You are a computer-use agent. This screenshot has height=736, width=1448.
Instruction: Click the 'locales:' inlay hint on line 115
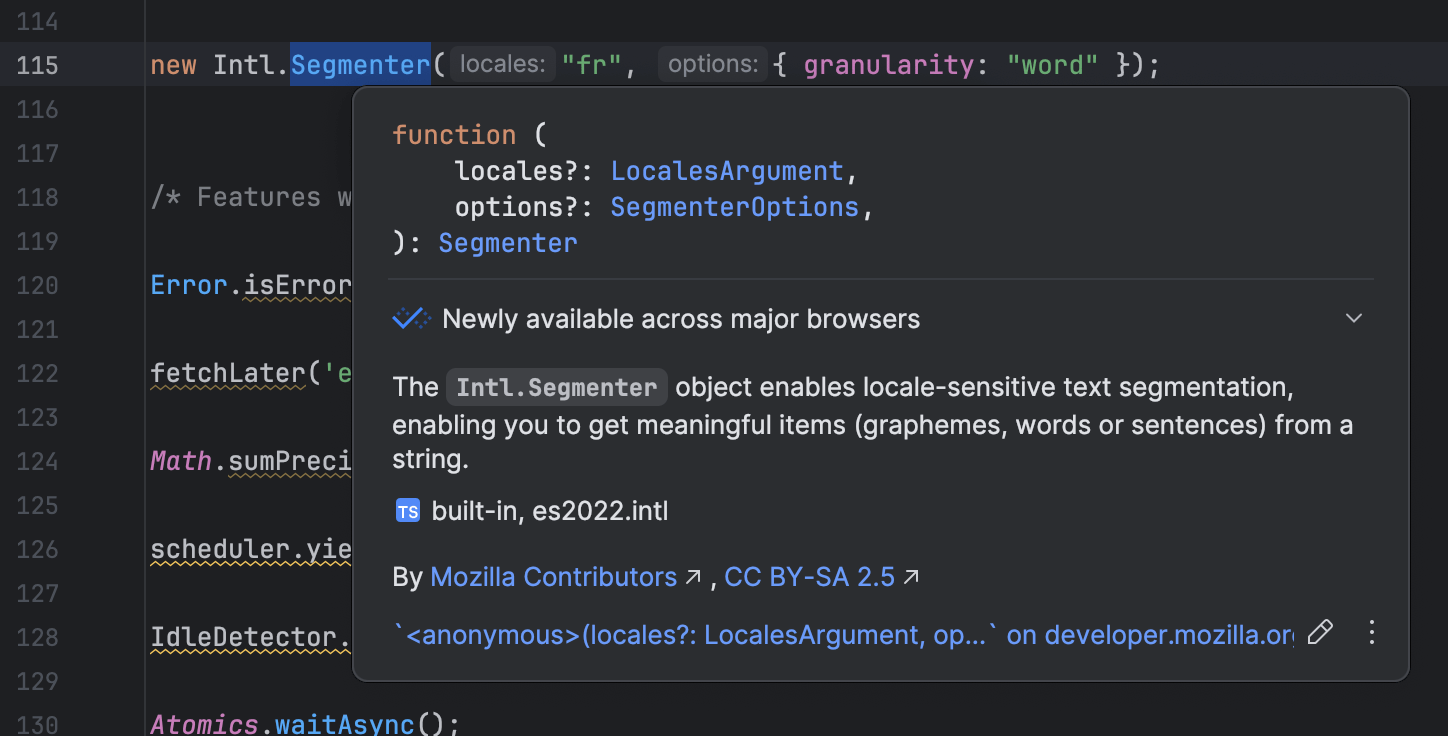pos(501,64)
